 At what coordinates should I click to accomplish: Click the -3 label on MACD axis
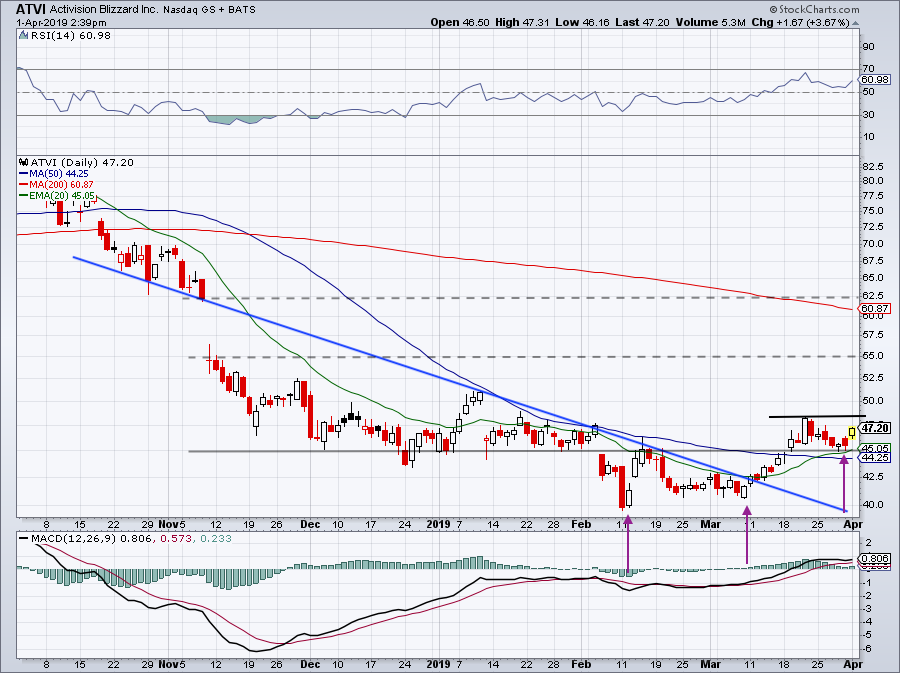point(868,609)
